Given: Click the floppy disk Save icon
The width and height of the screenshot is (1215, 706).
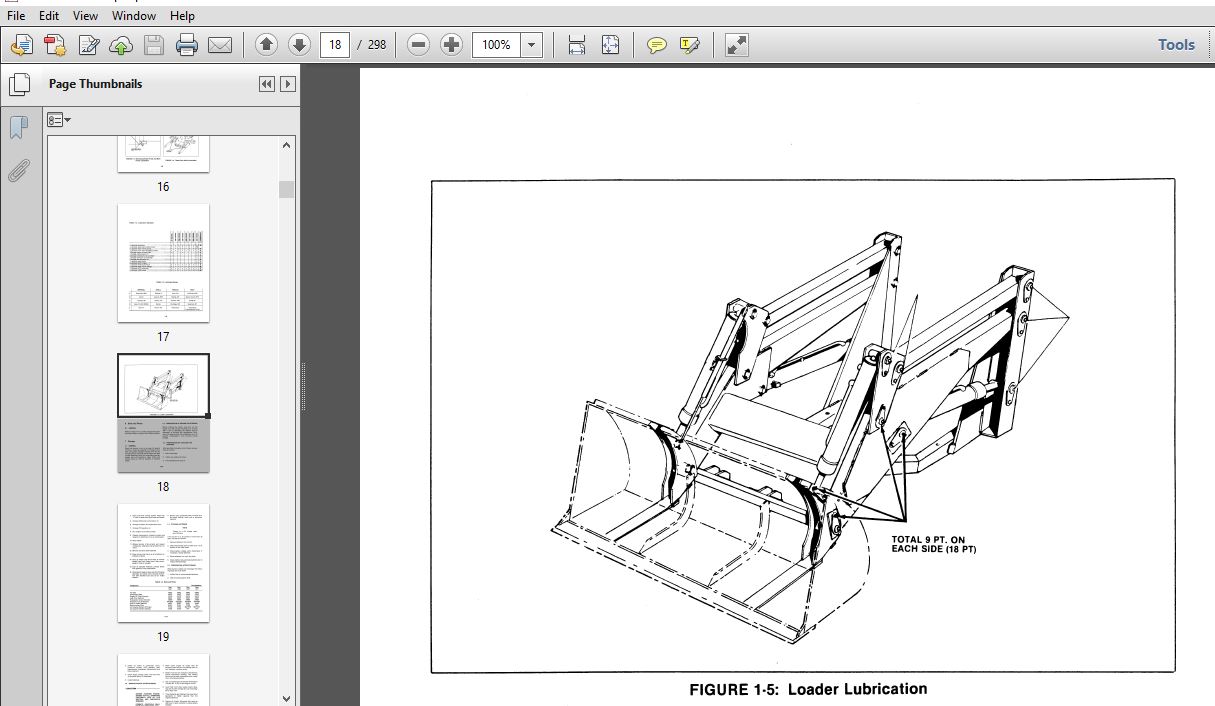Looking at the screenshot, I should pyautogui.click(x=154, y=45).
